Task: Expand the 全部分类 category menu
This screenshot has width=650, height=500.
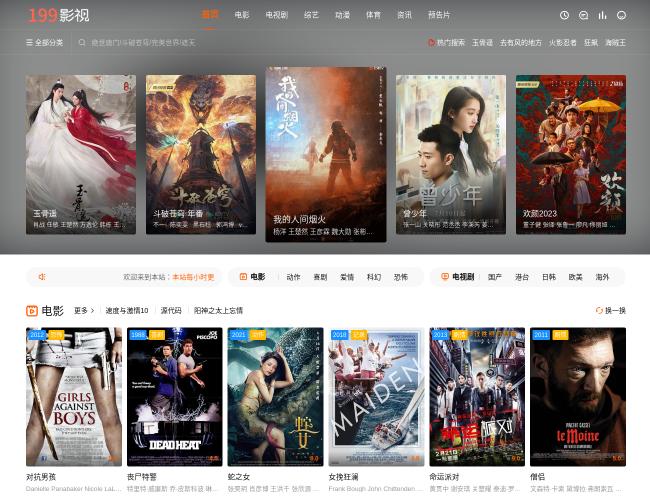Action: [x=45, y=43]
